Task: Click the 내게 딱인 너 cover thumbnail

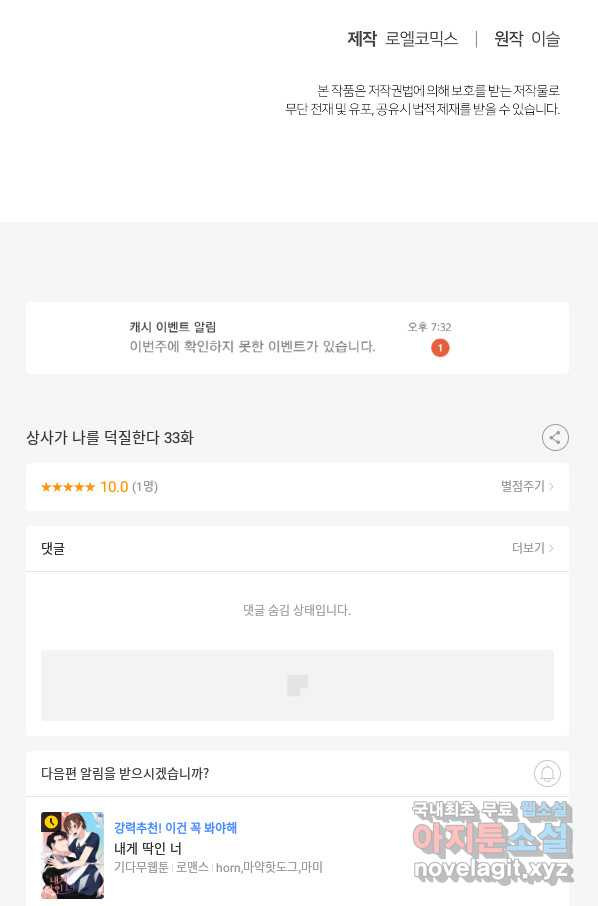Action: click(72, 855)
